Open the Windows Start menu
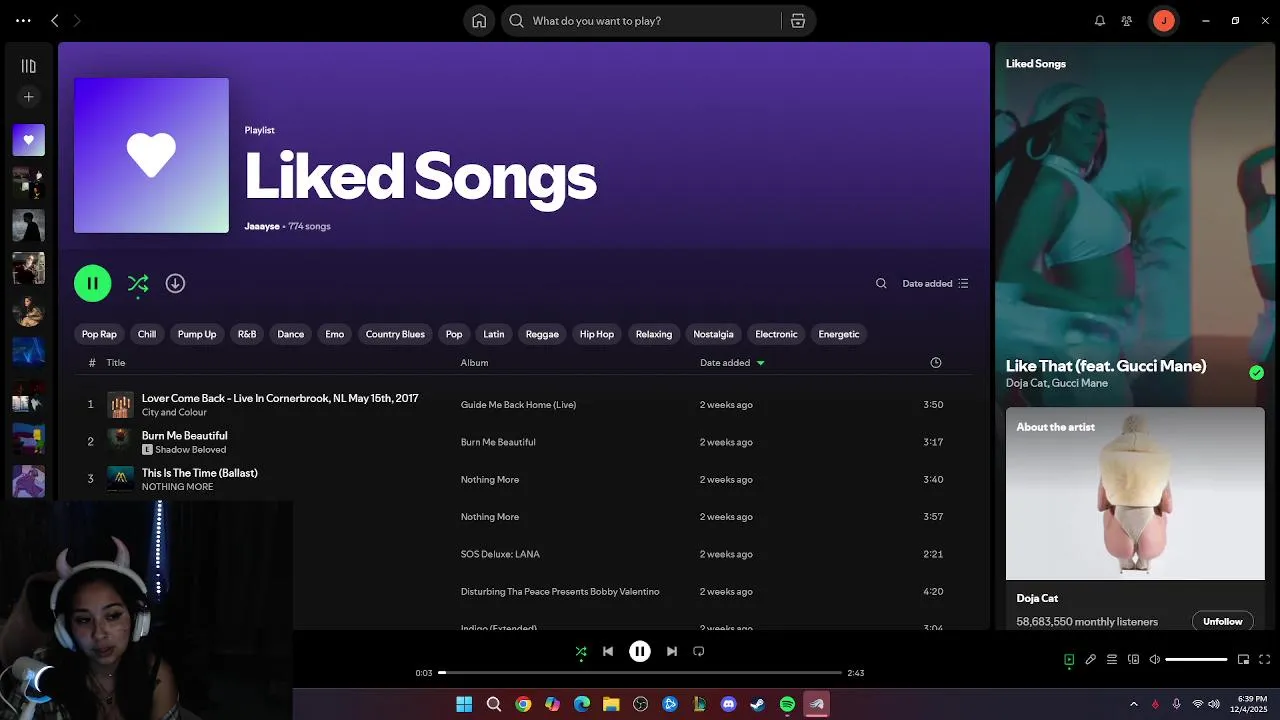The width and height of the screenshot is (1280, 720). [464, 704]
